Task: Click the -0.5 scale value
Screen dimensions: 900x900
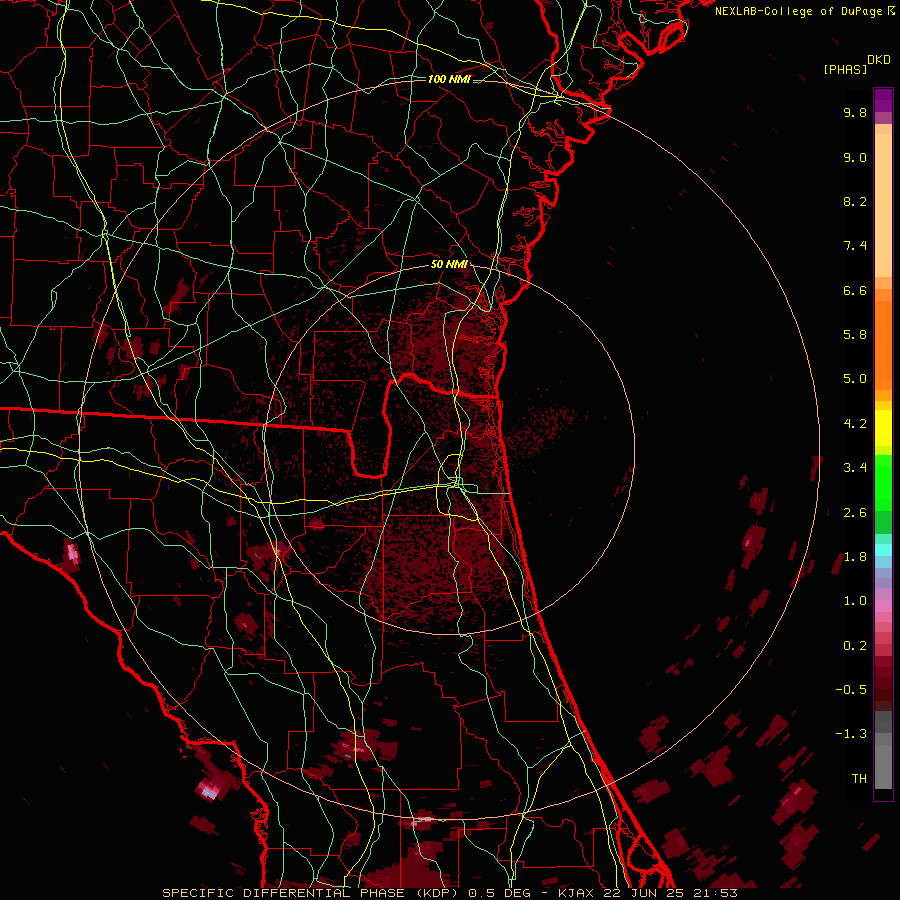Action: click(x=851, y=690)
